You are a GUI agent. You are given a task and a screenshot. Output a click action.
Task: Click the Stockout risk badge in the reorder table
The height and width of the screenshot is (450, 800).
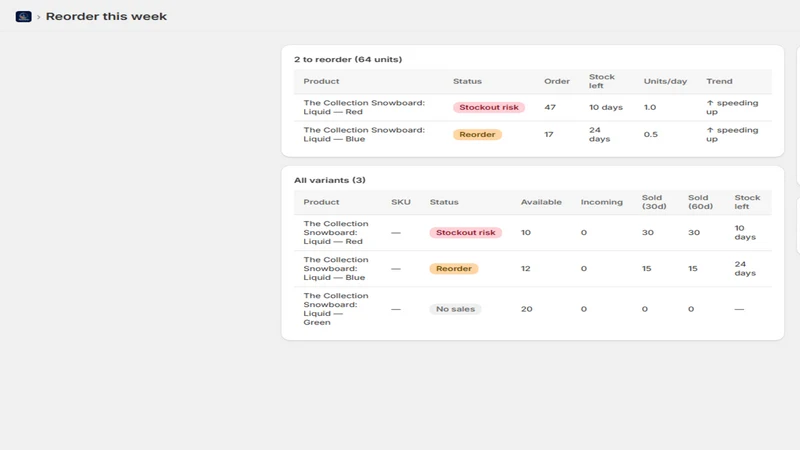click(x=489, y=107)
